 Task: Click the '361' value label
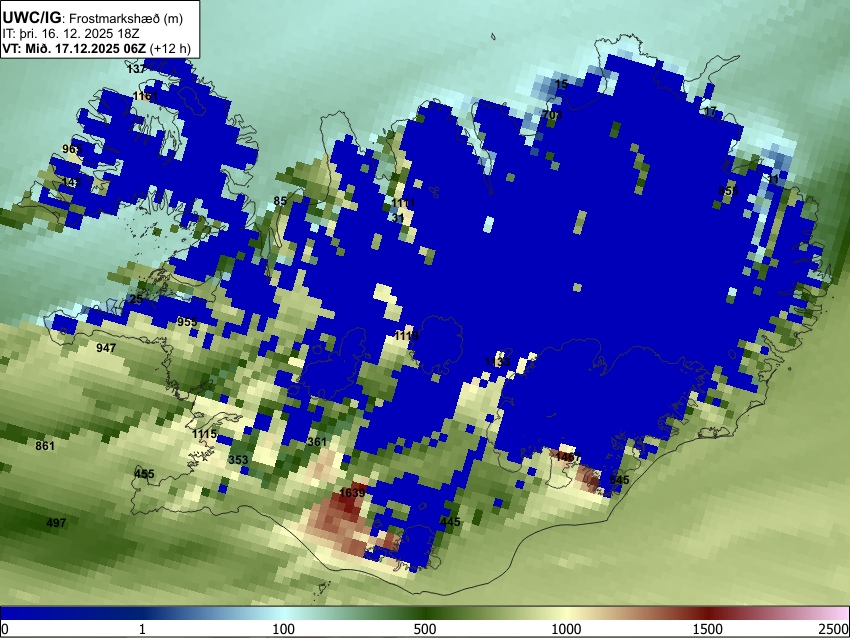point(317,442)
